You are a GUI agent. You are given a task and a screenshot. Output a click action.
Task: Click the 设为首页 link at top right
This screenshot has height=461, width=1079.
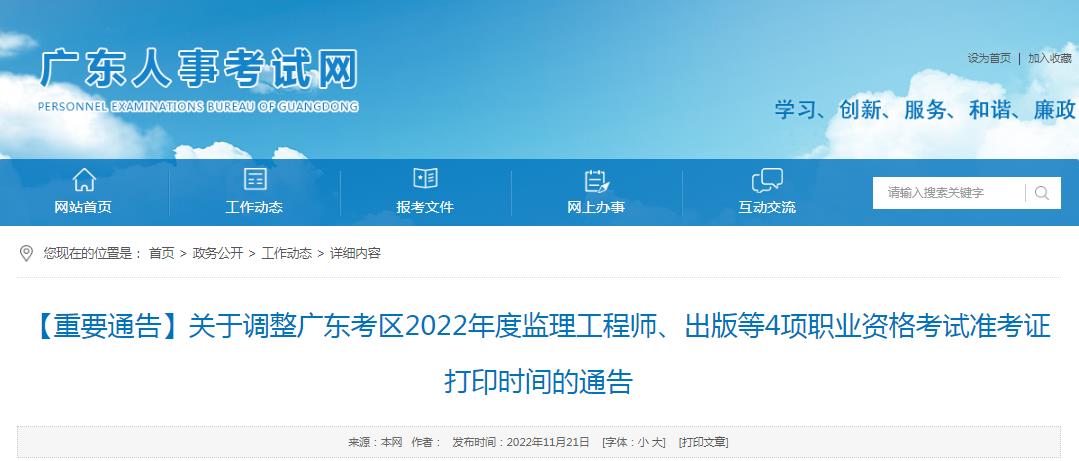click(x=989, y=58)
